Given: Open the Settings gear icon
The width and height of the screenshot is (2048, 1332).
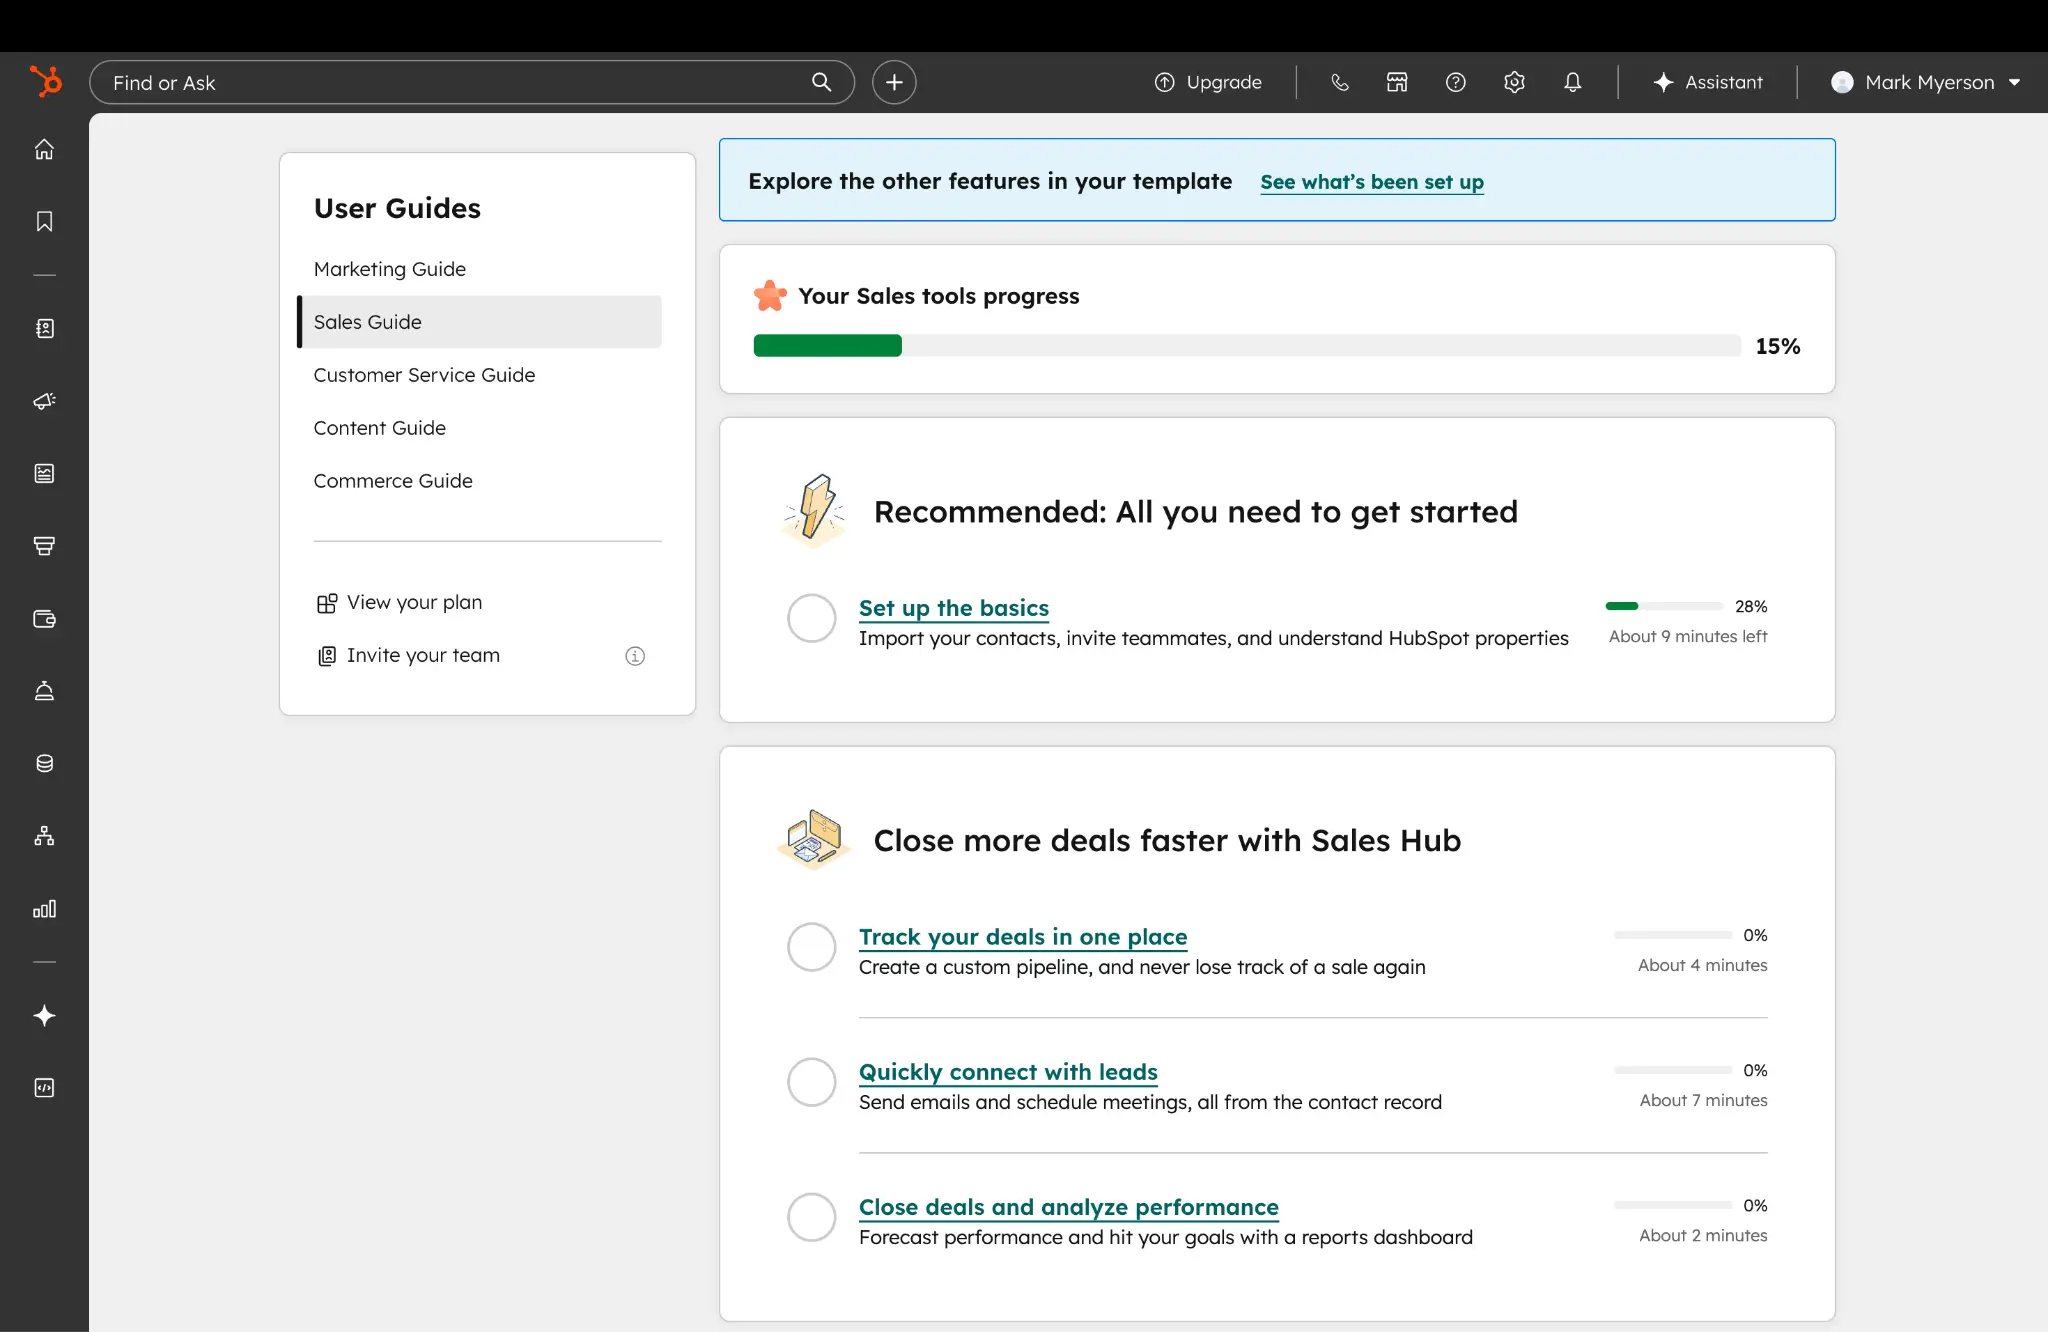Looking at the screenshot, I should 1513,82.
